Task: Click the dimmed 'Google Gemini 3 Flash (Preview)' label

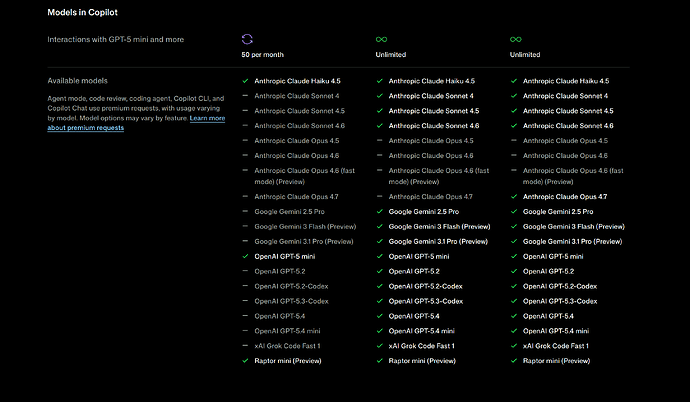Action: pos(305,227)
